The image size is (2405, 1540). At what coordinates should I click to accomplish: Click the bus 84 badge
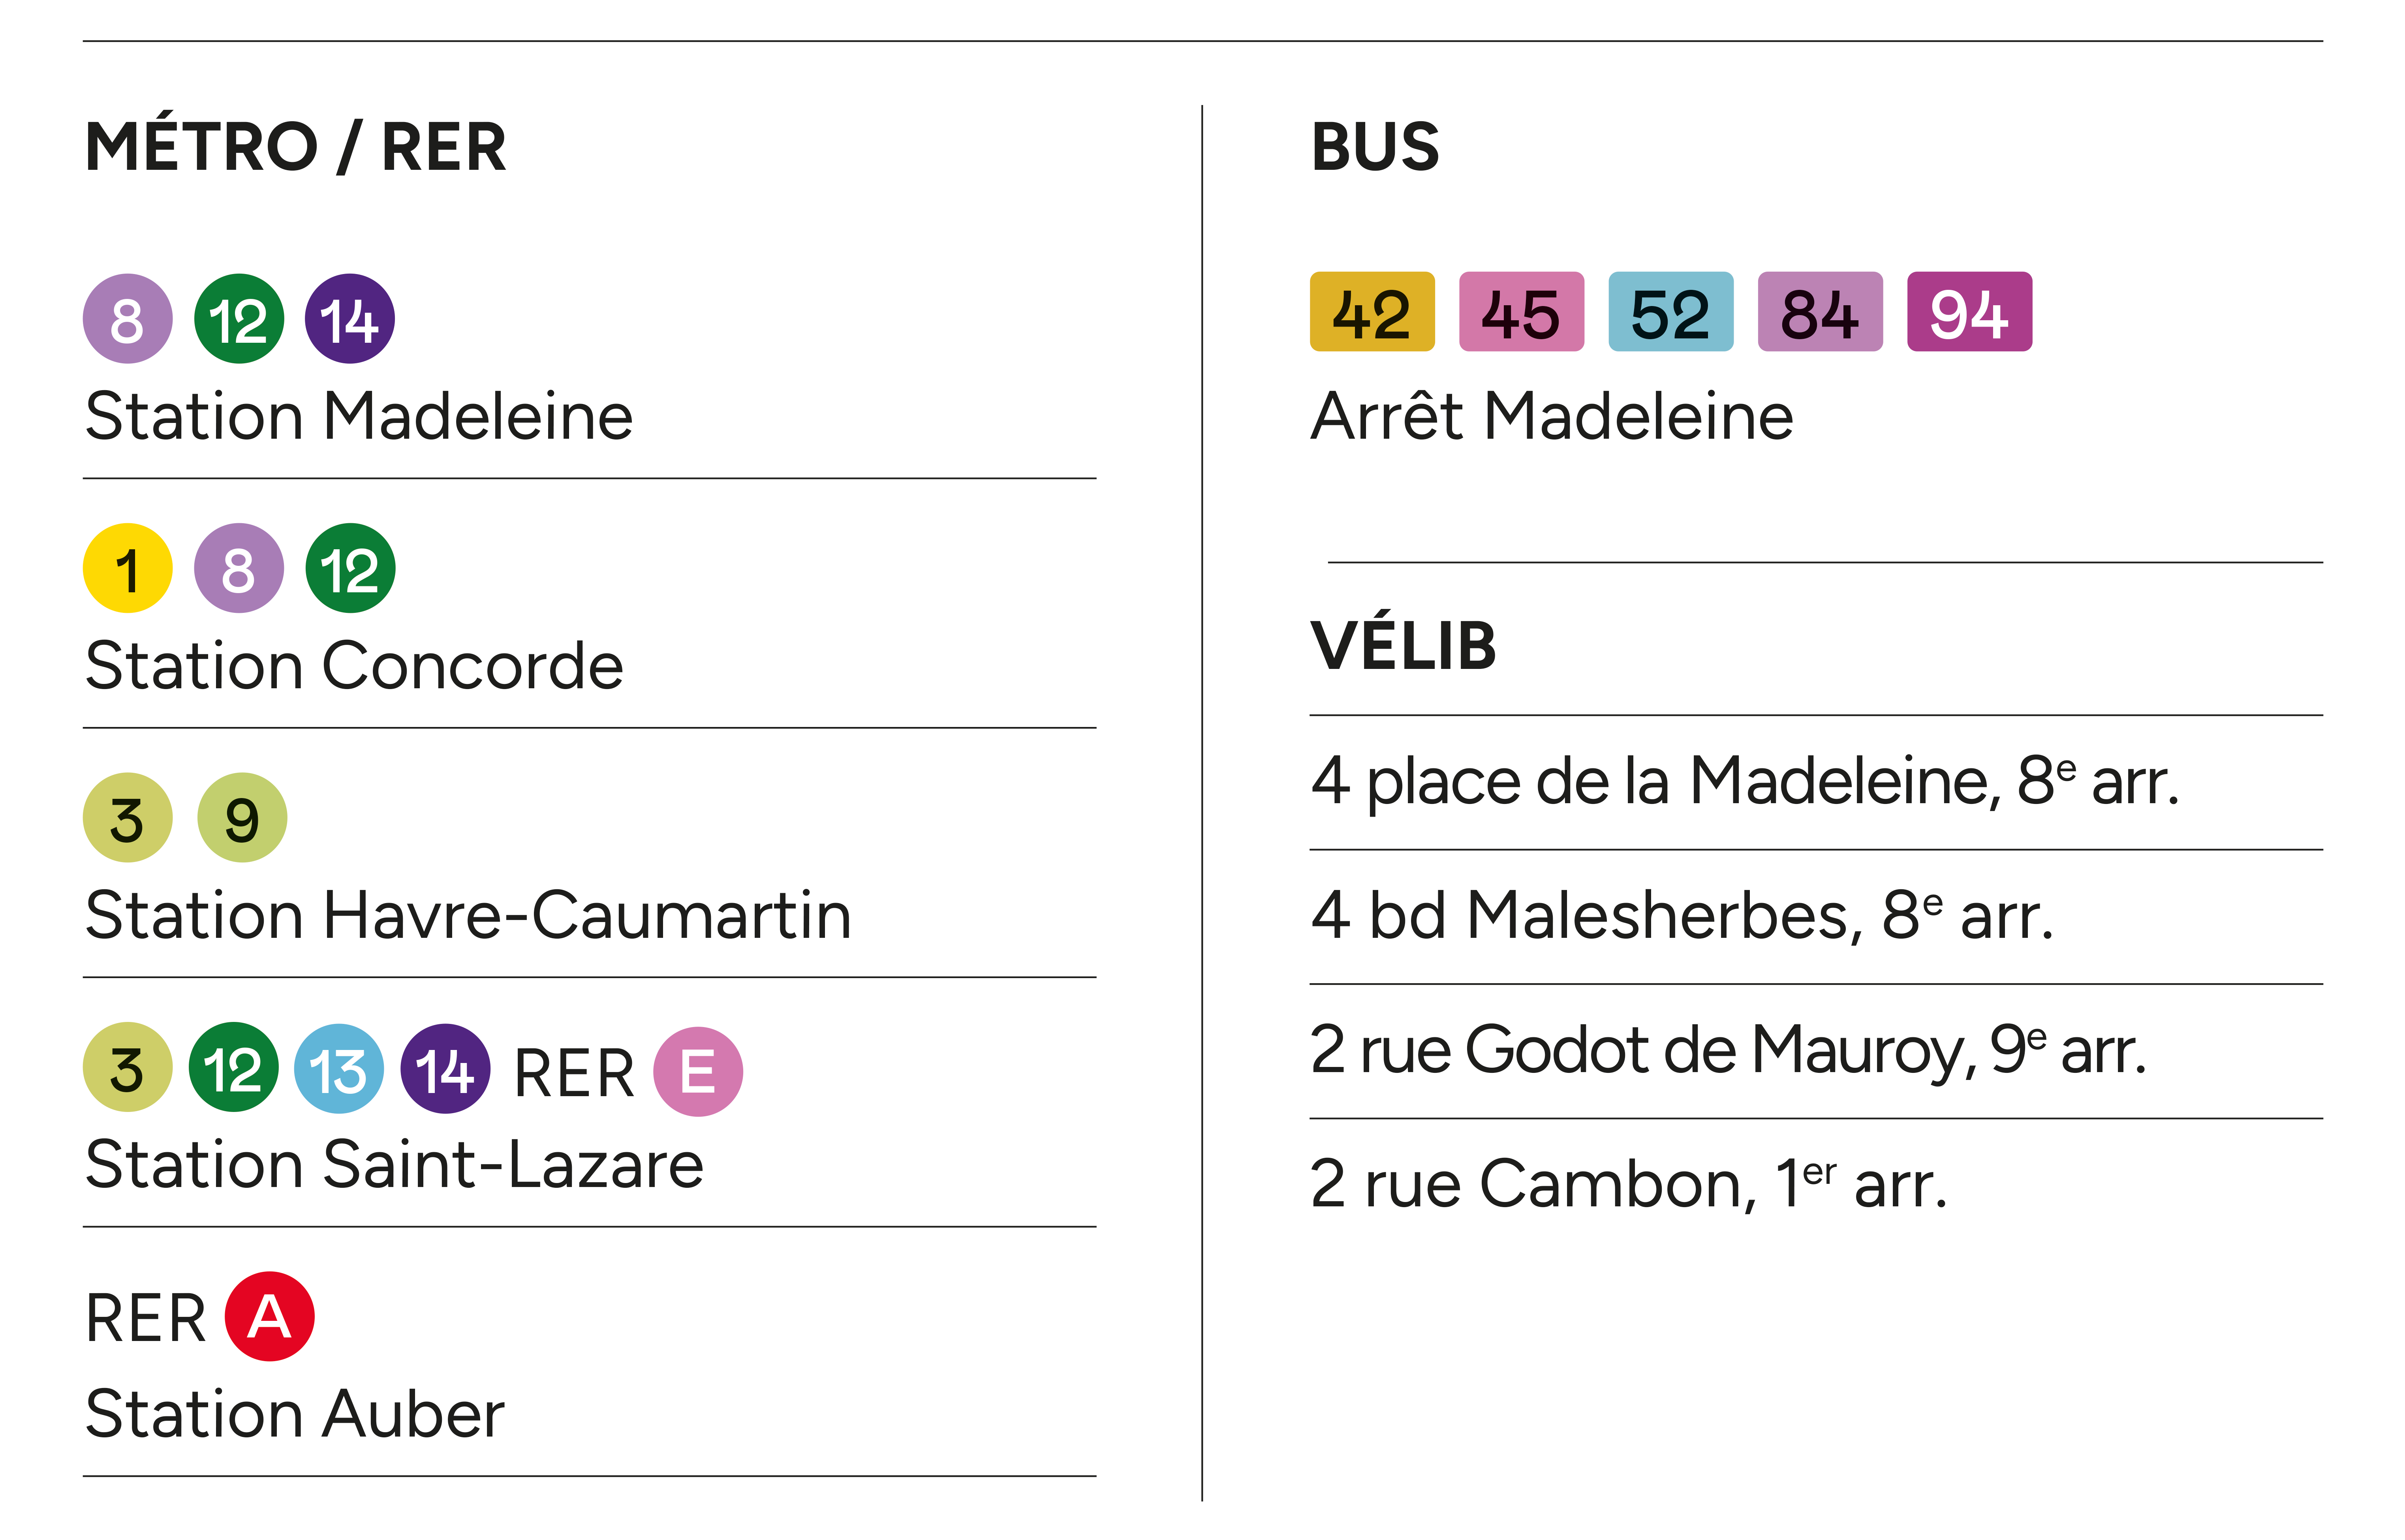1820,312
